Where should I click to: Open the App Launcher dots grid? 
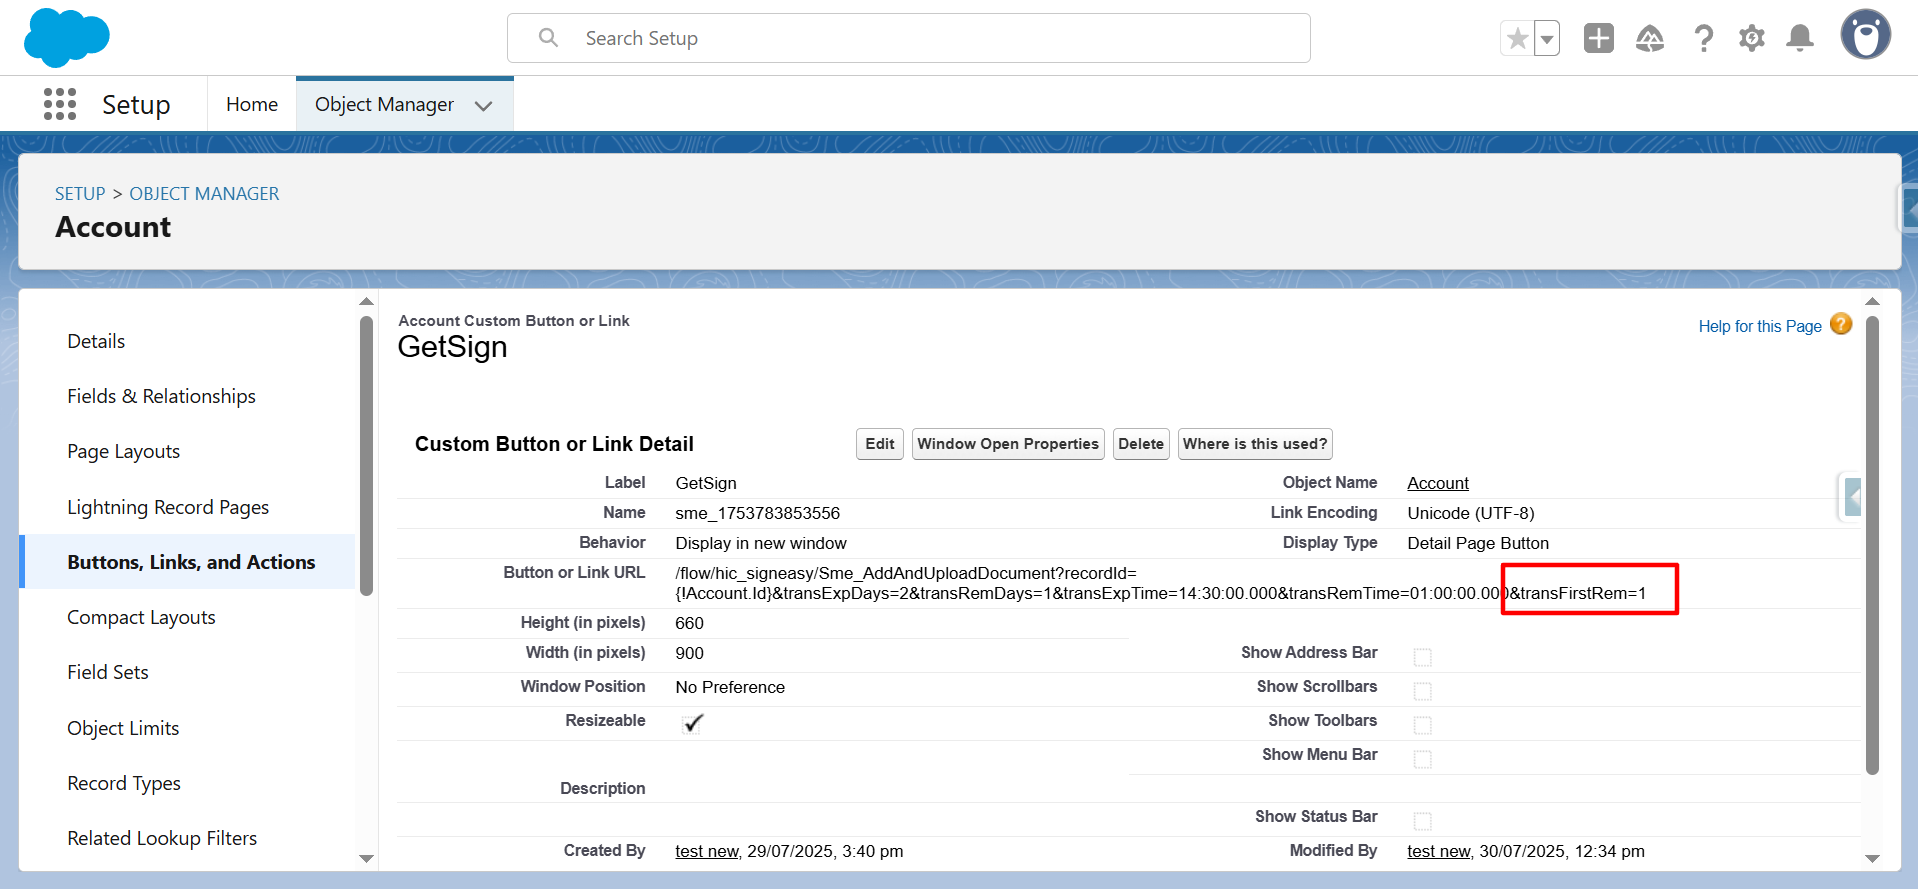point(60,104)
